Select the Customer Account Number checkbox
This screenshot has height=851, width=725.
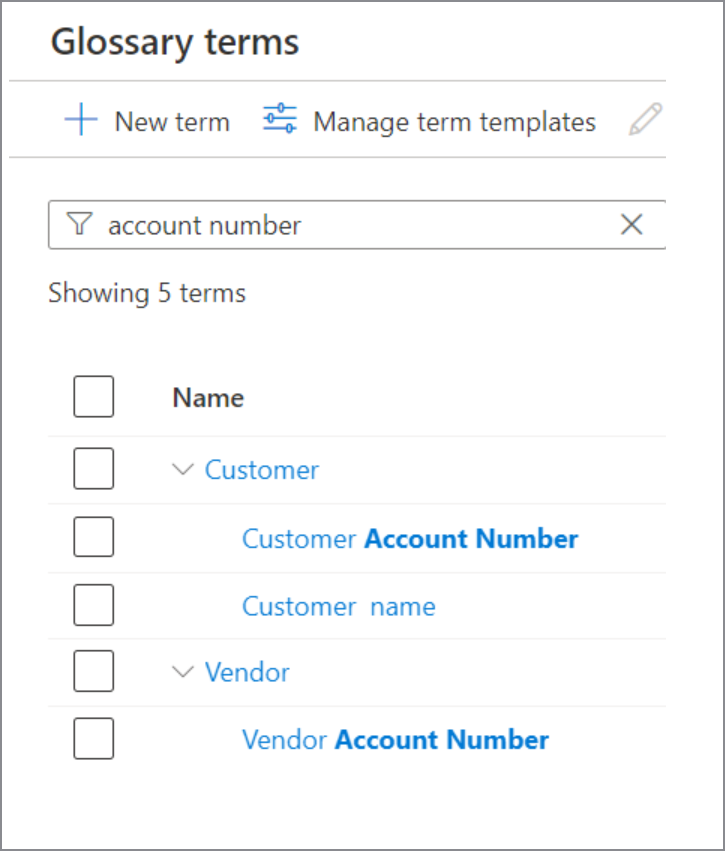93,538
